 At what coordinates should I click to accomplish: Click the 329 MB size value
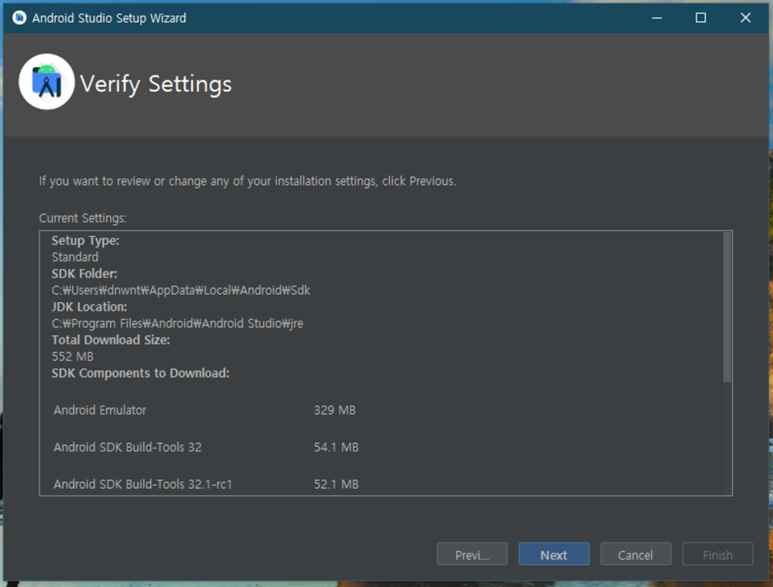click(335, 410)
